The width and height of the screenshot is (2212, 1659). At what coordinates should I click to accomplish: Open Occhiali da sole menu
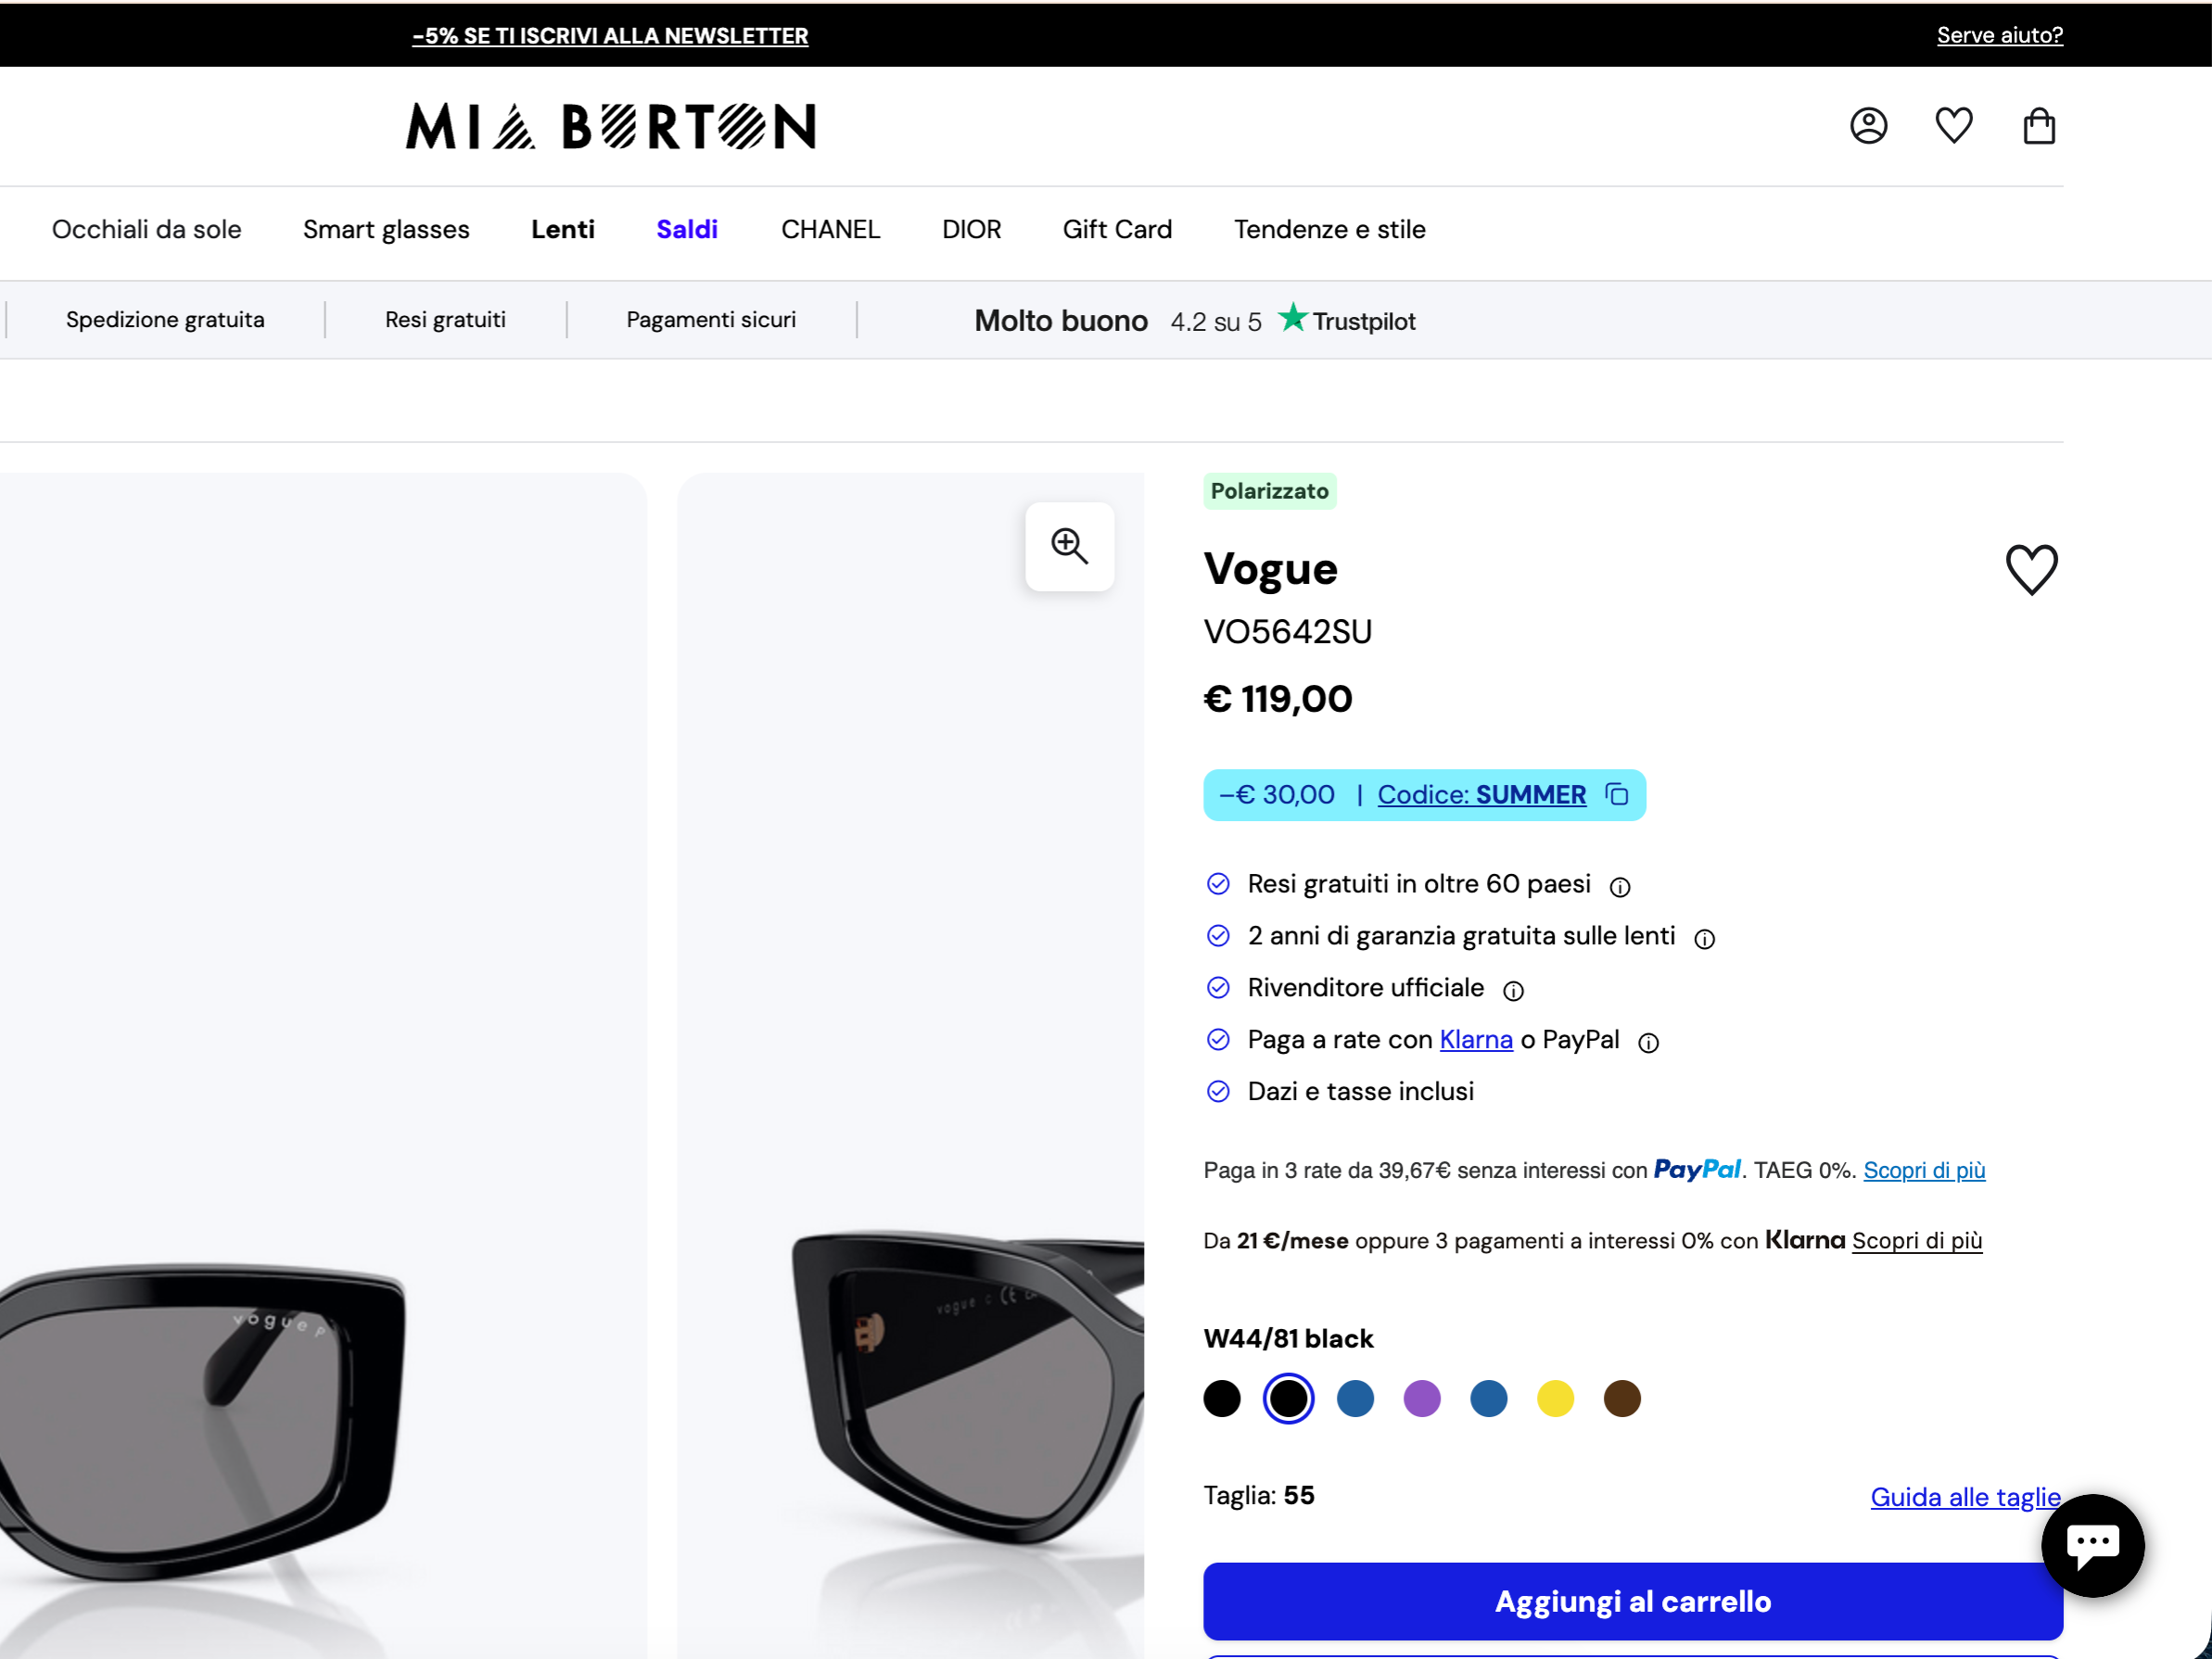click(x=147, y=229)
